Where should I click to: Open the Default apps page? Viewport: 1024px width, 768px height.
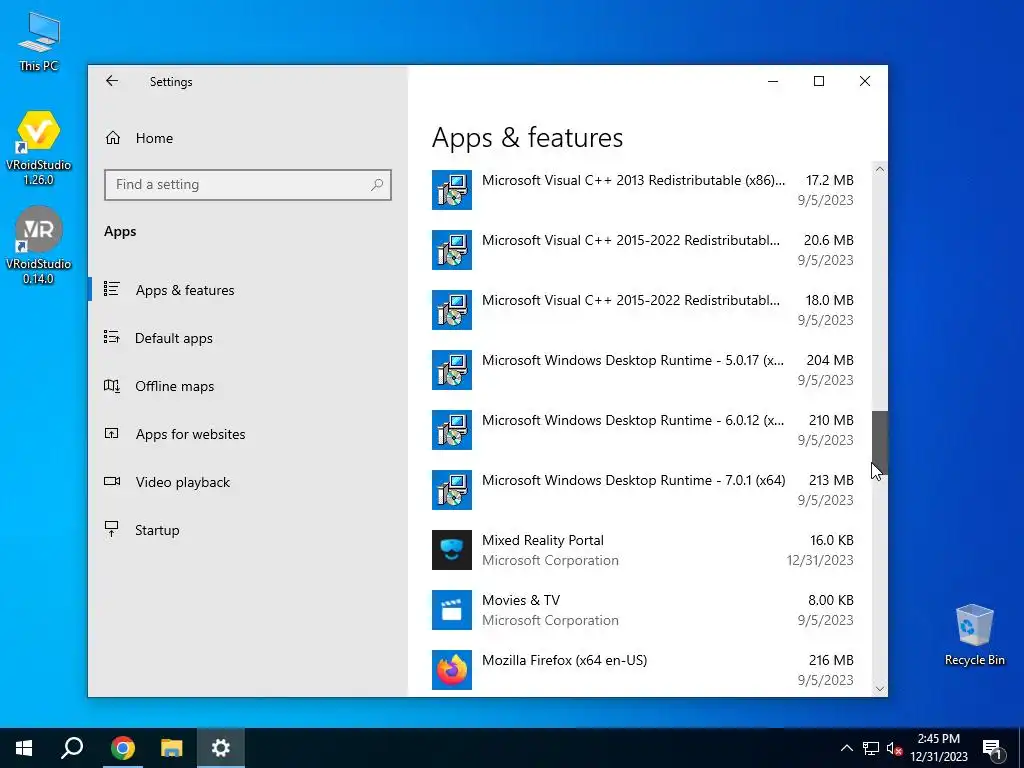(174, 338)
